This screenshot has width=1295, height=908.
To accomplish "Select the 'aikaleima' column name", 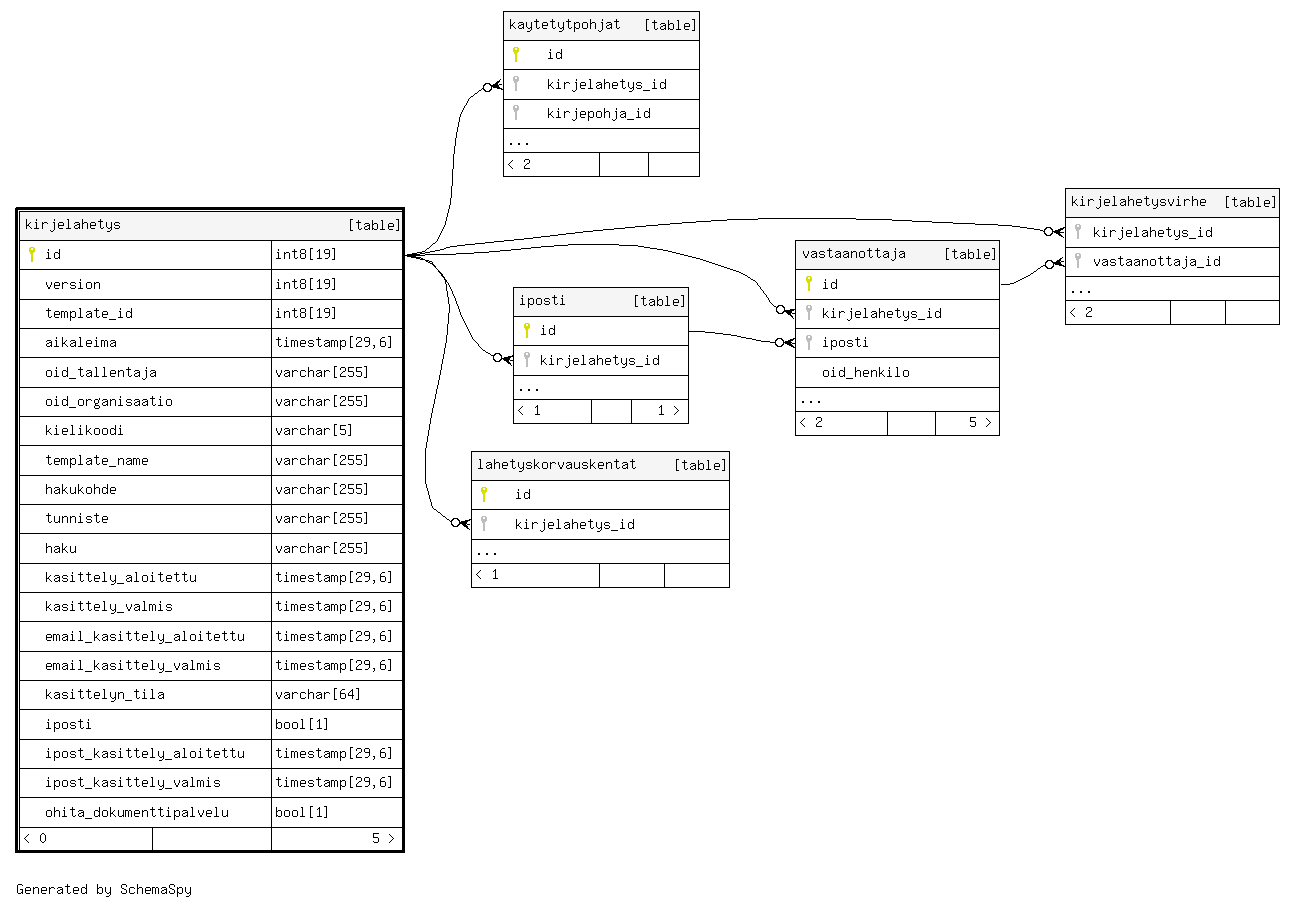I will 81,342.
